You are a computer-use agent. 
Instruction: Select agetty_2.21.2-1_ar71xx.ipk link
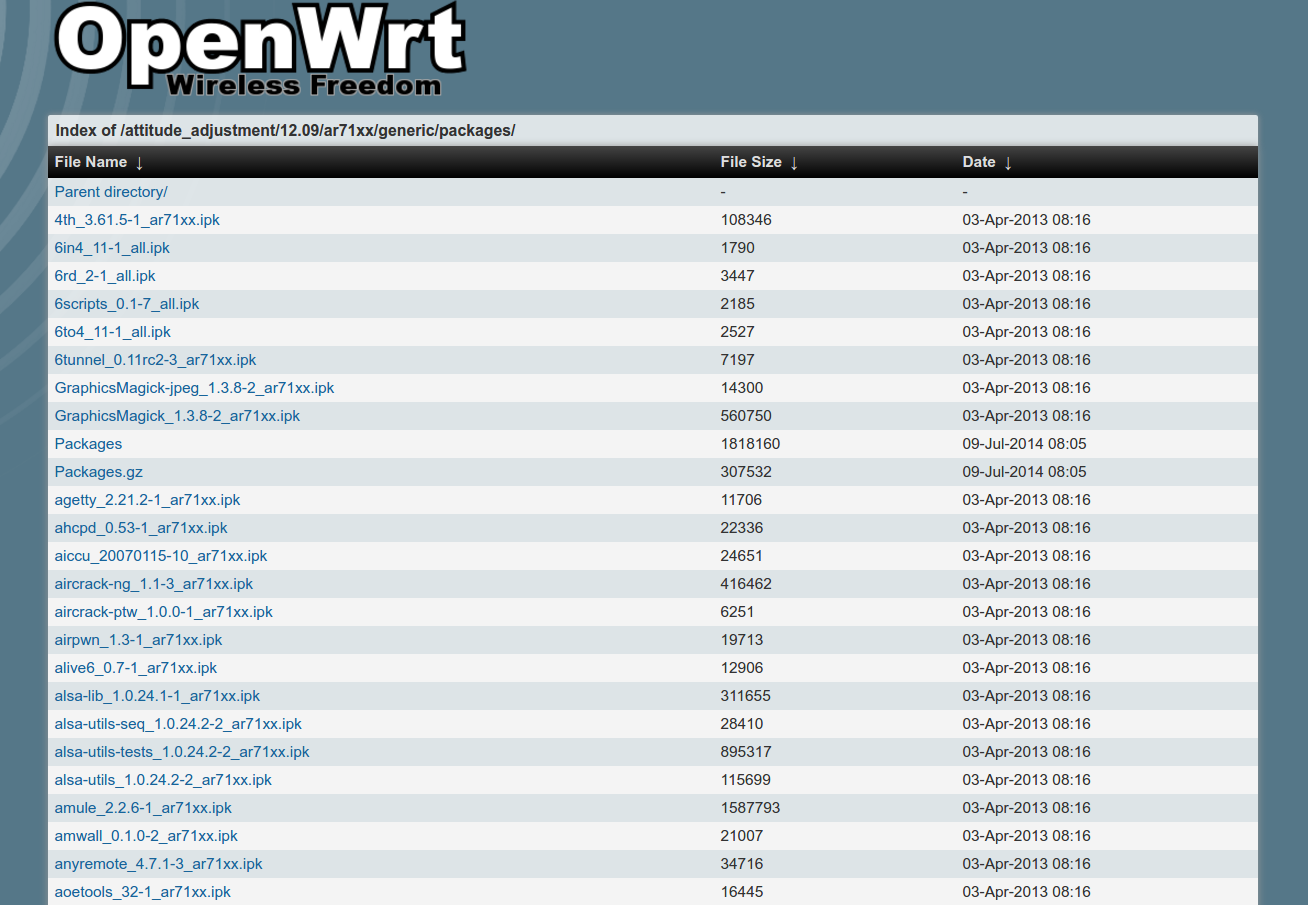[147, 500]
